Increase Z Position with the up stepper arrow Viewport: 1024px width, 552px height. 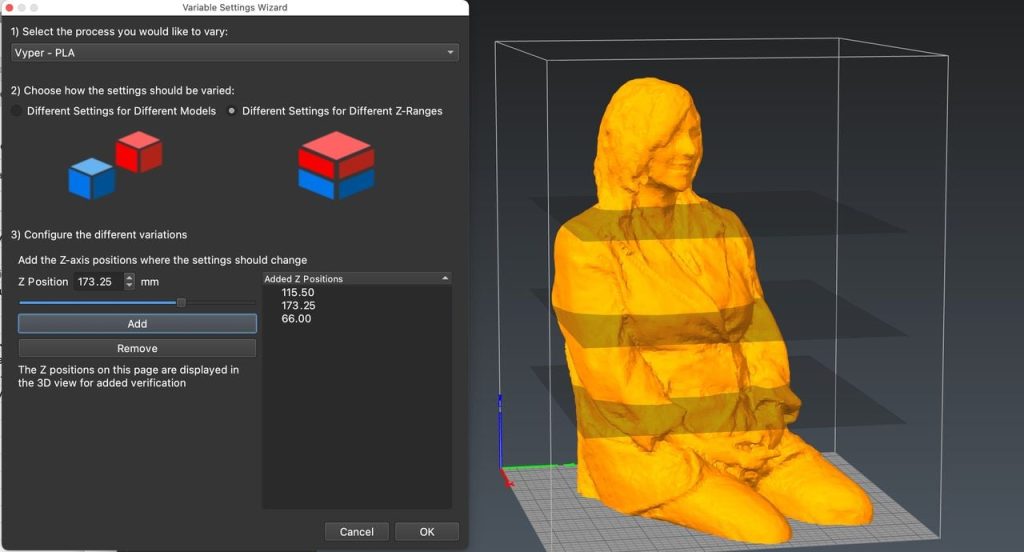point(129,278)
